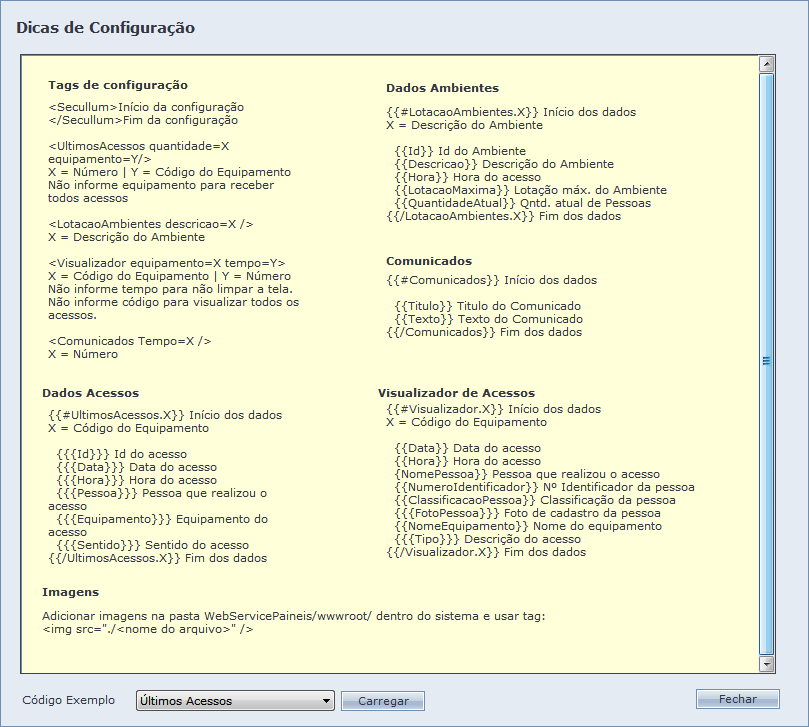This screenshot has height=727, width=809.
Task: Click the 'Código Exemplo' label
Action: point(68,700)
